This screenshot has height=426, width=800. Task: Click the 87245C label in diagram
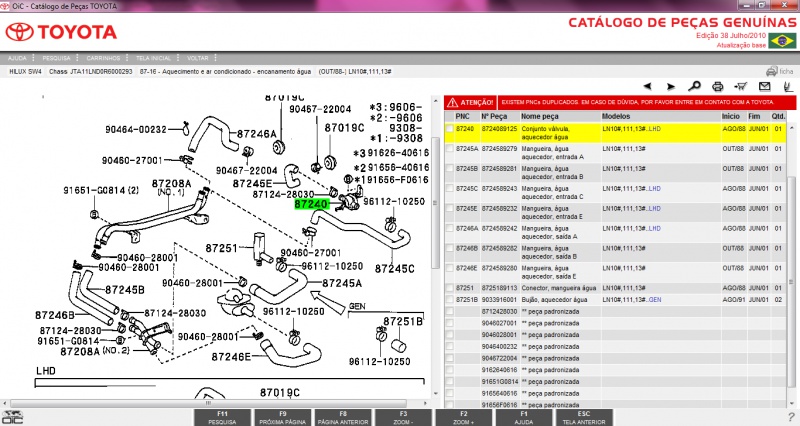[394, 268]
